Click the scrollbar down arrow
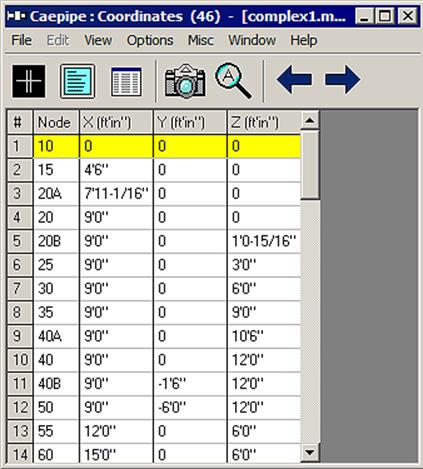The width and height of the screenshot is (423, 469). [x=310, y=453]
